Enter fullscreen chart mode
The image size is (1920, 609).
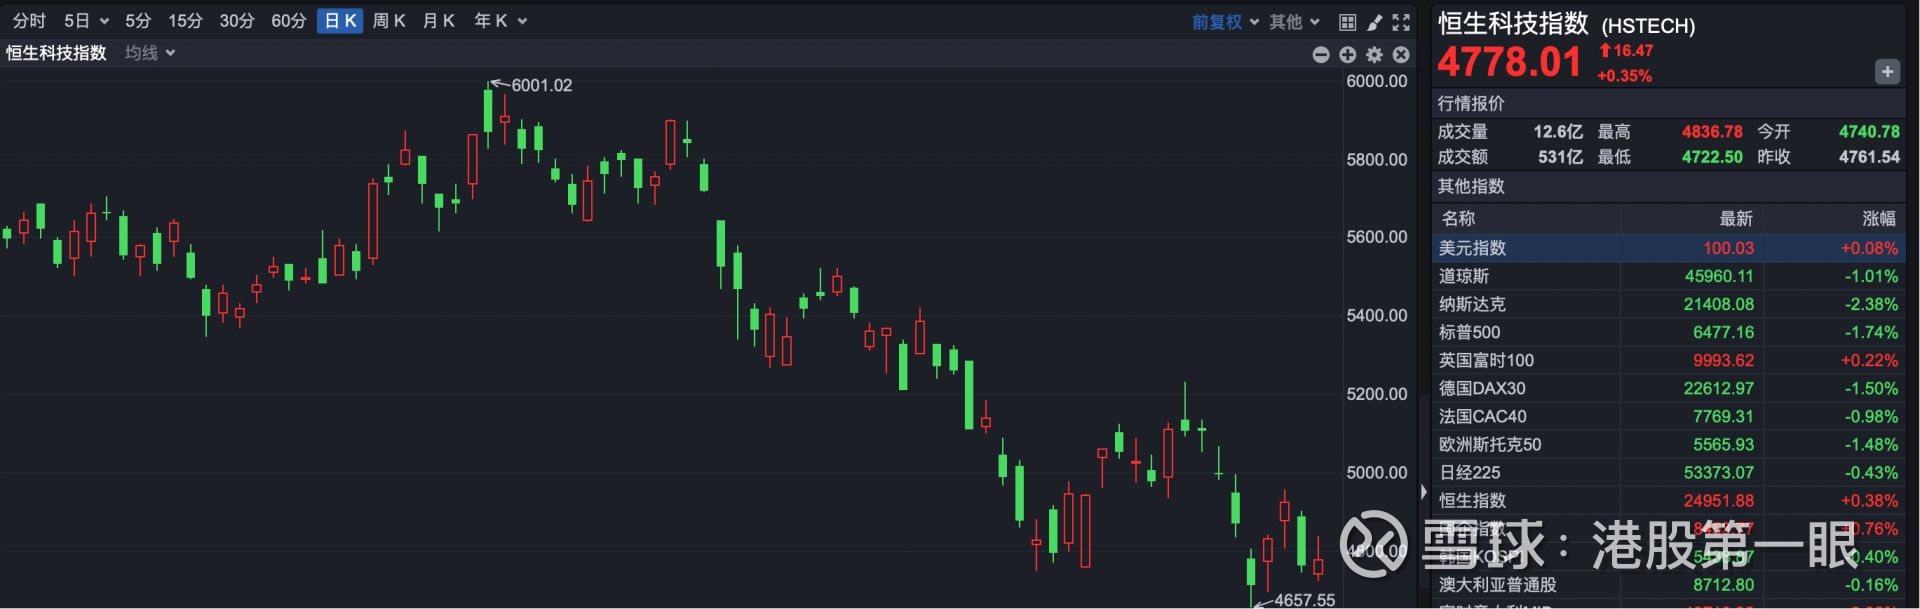(1401, 22)
